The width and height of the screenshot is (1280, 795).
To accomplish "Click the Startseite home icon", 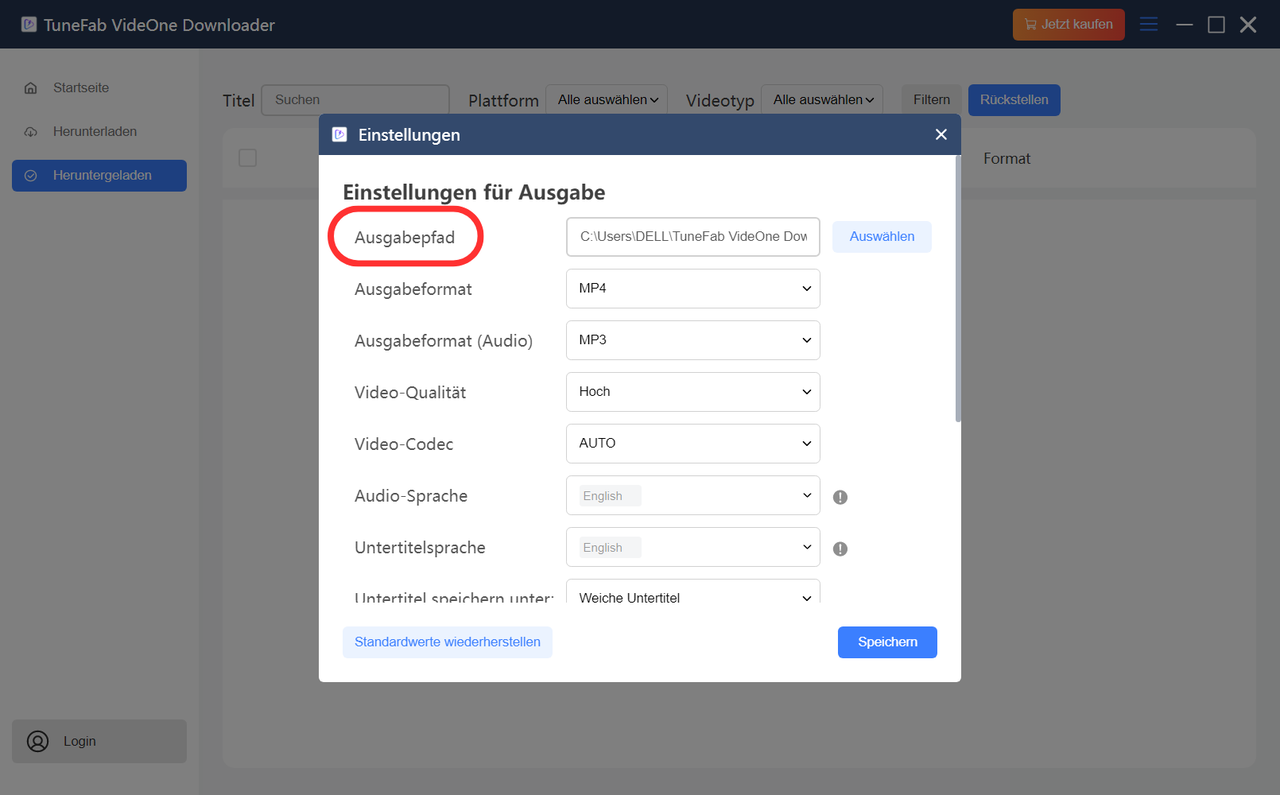I will pyautogui.click(x=31, y=88).
